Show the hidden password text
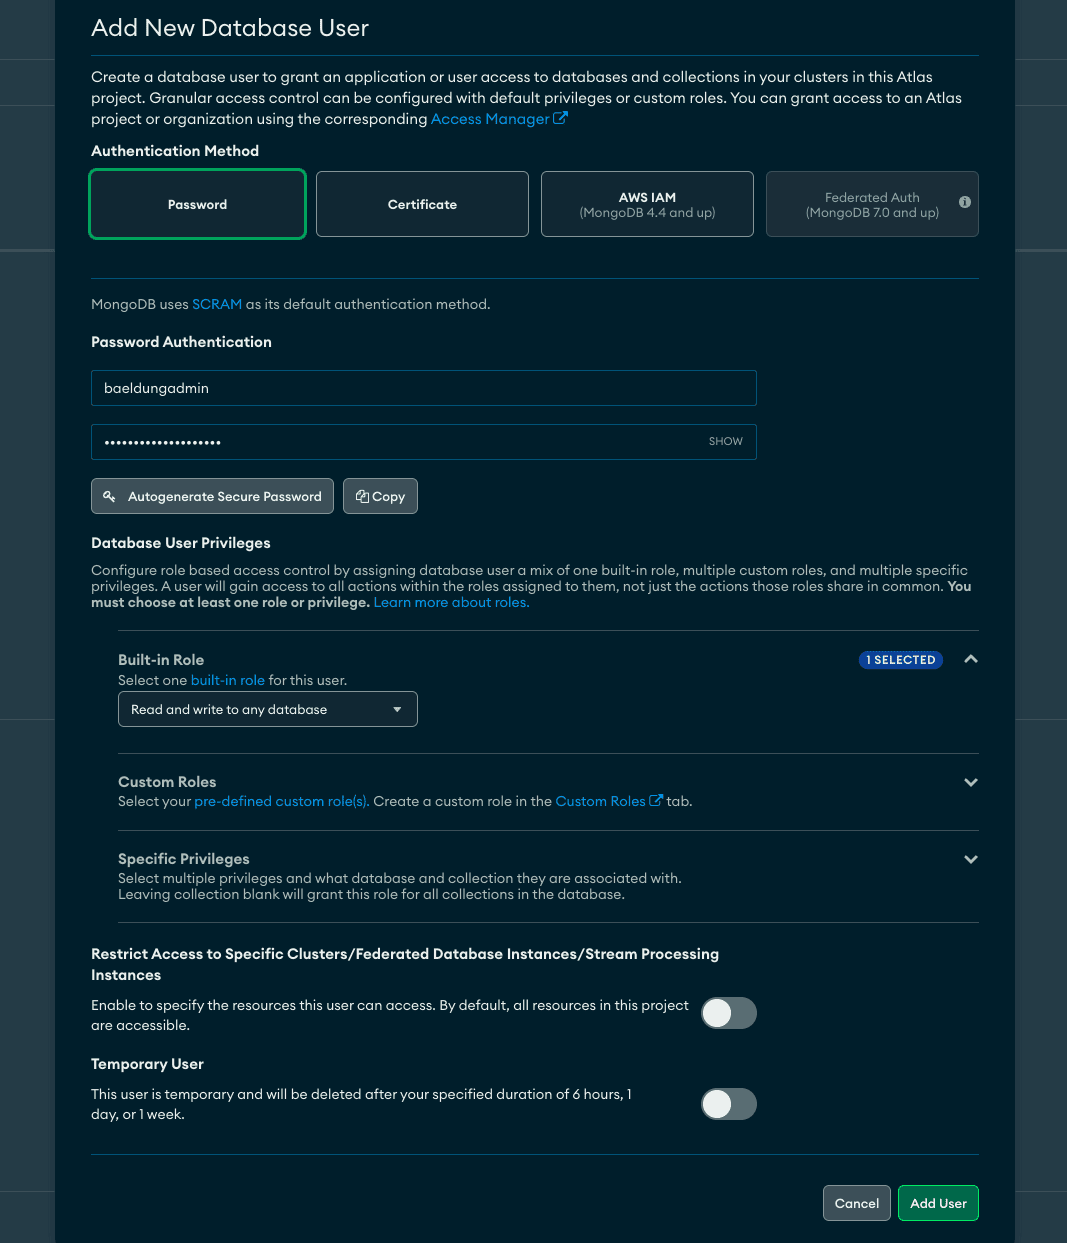Viewport: 1067px width, 1243px height. [x=726, y=441]
